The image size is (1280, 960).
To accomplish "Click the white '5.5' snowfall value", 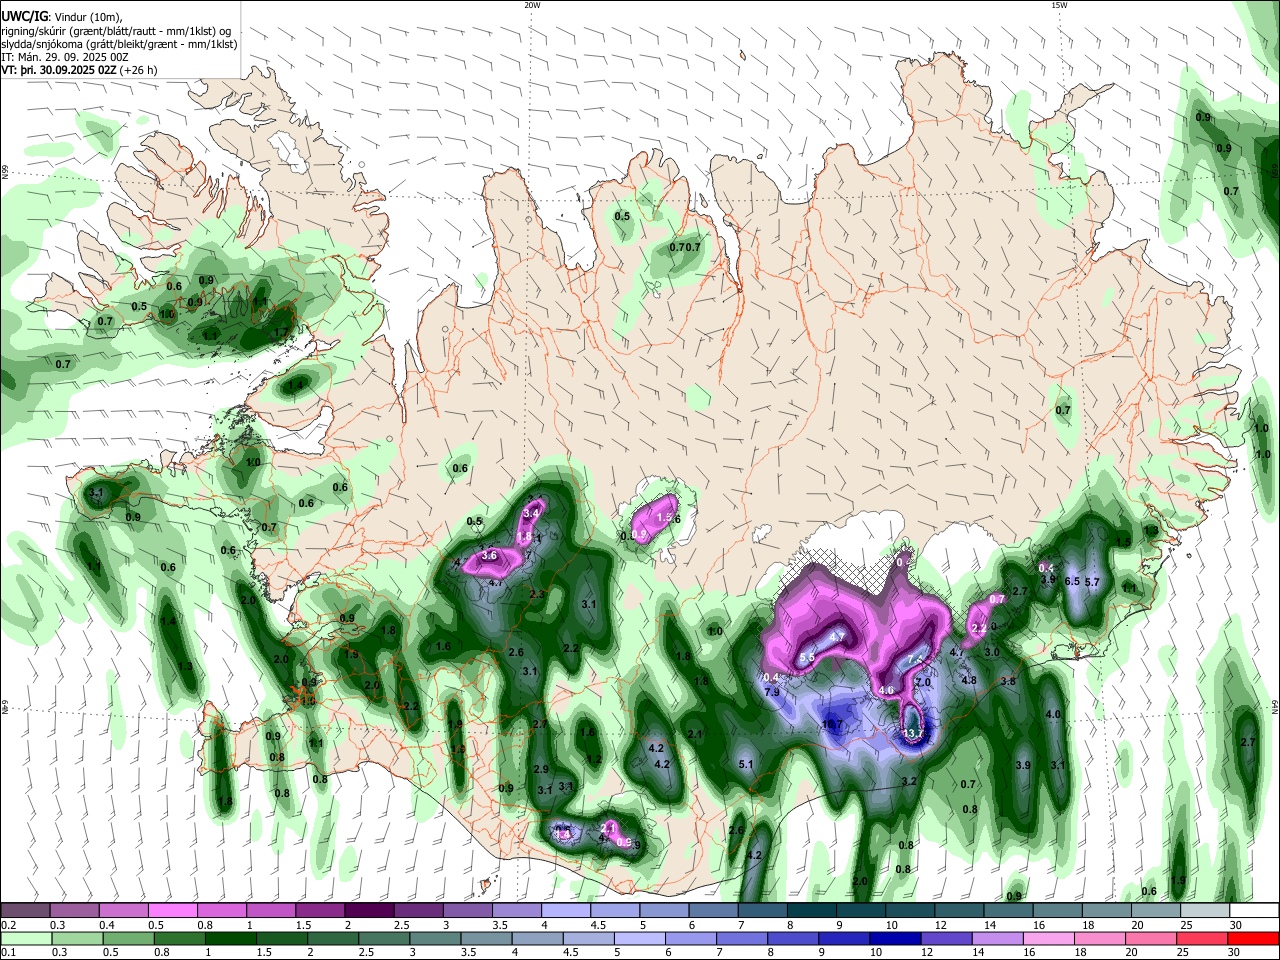I will [807, 657].
